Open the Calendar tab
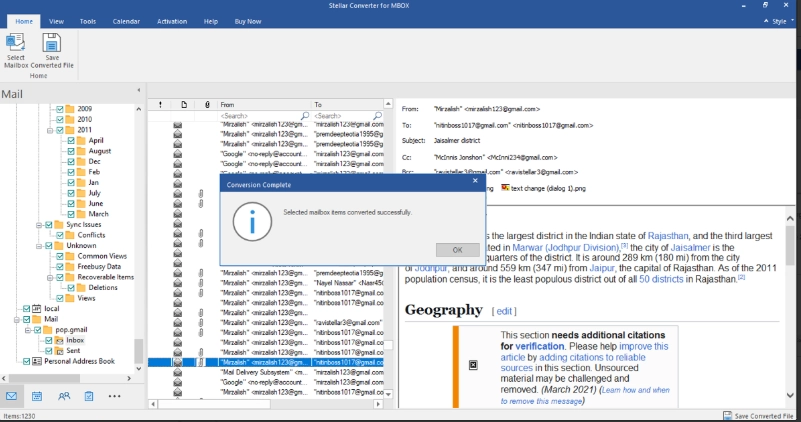The height and width of the screenshot is (422, 801). 126,21
